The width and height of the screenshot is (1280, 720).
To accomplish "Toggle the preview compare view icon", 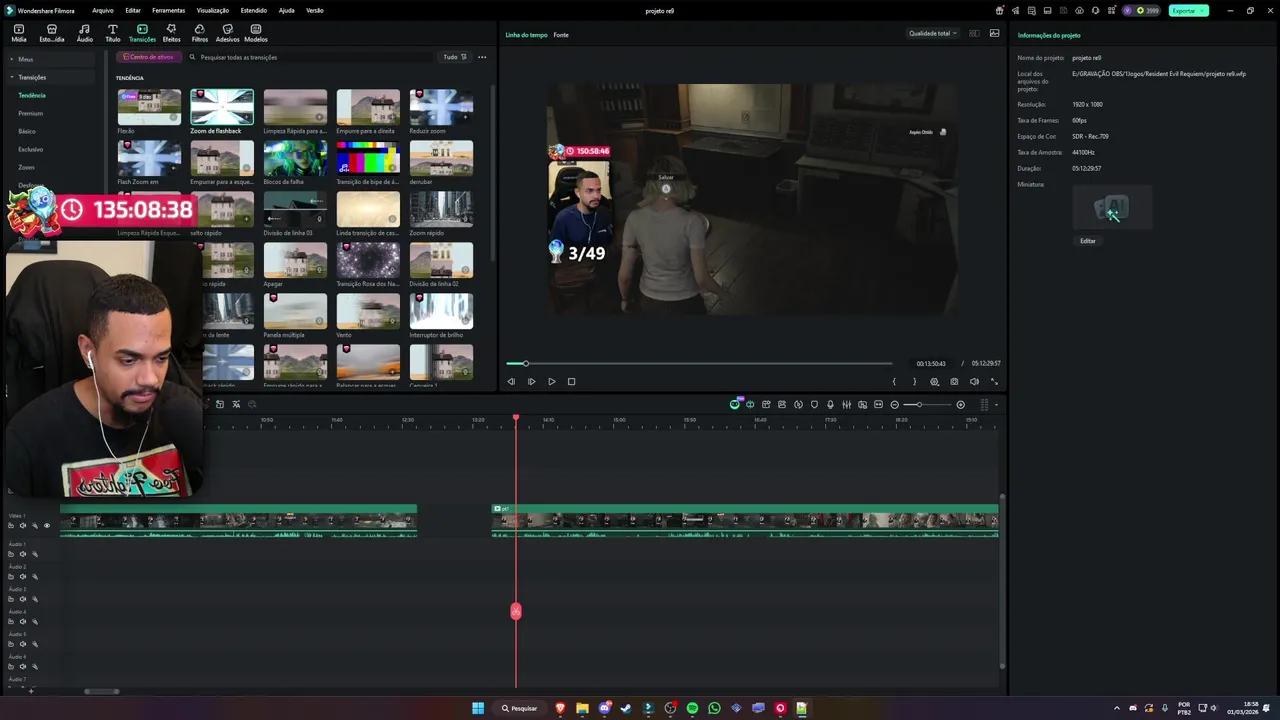I will [974, 33].
